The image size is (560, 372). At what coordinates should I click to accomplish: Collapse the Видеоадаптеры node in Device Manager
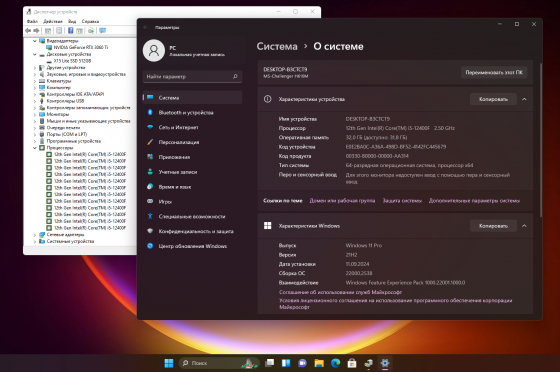click(35, 41)
